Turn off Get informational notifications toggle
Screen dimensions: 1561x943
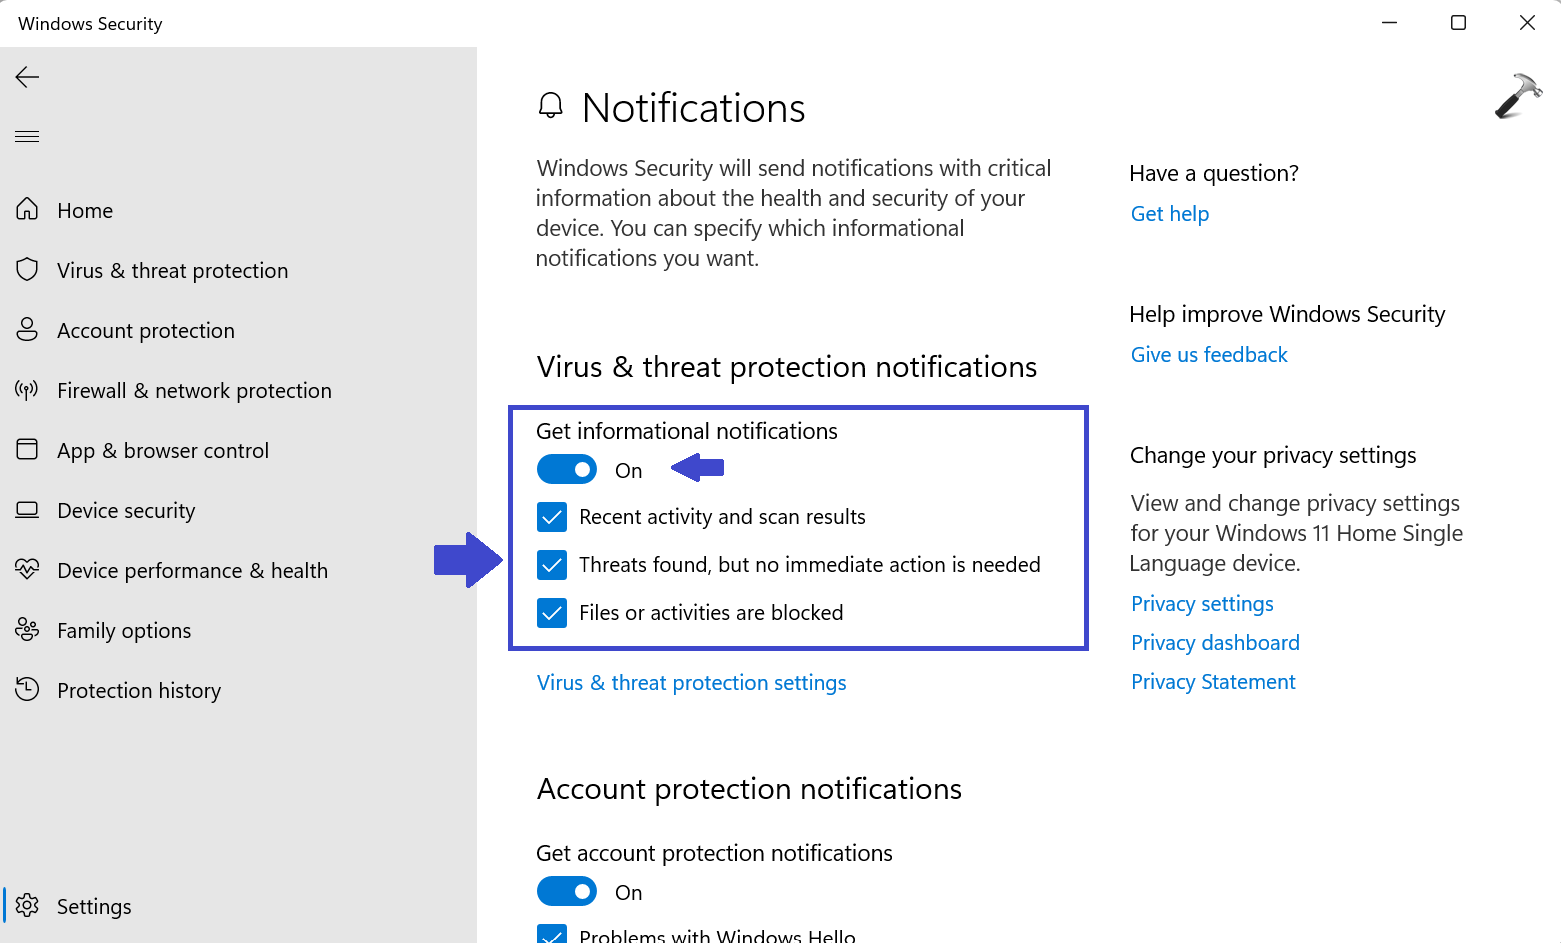click(x=567, y=469)
